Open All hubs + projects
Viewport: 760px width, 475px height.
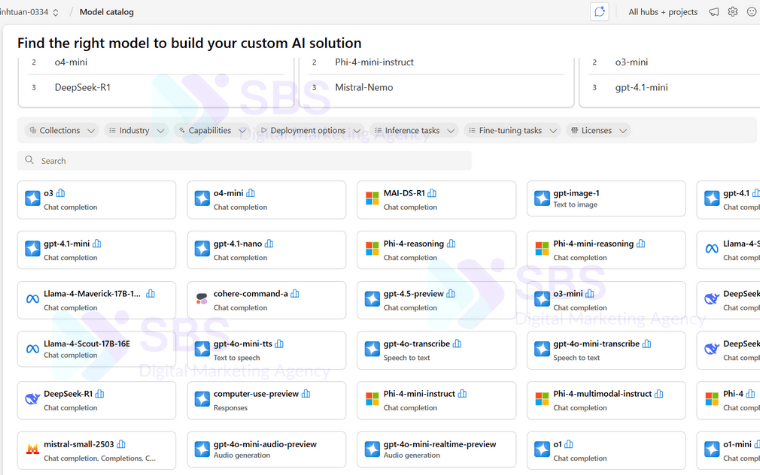click(x=663, y=12)
